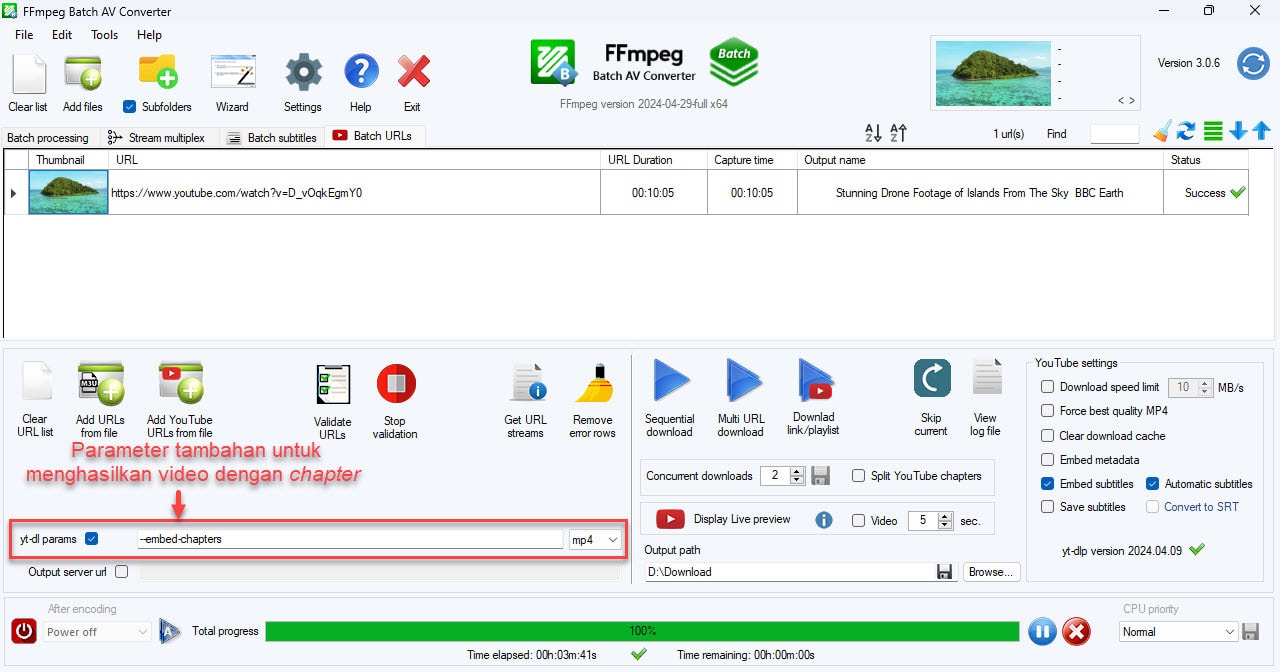
Task: Click the blue refresh arrows beside Find
Action: coord(1187,131)
